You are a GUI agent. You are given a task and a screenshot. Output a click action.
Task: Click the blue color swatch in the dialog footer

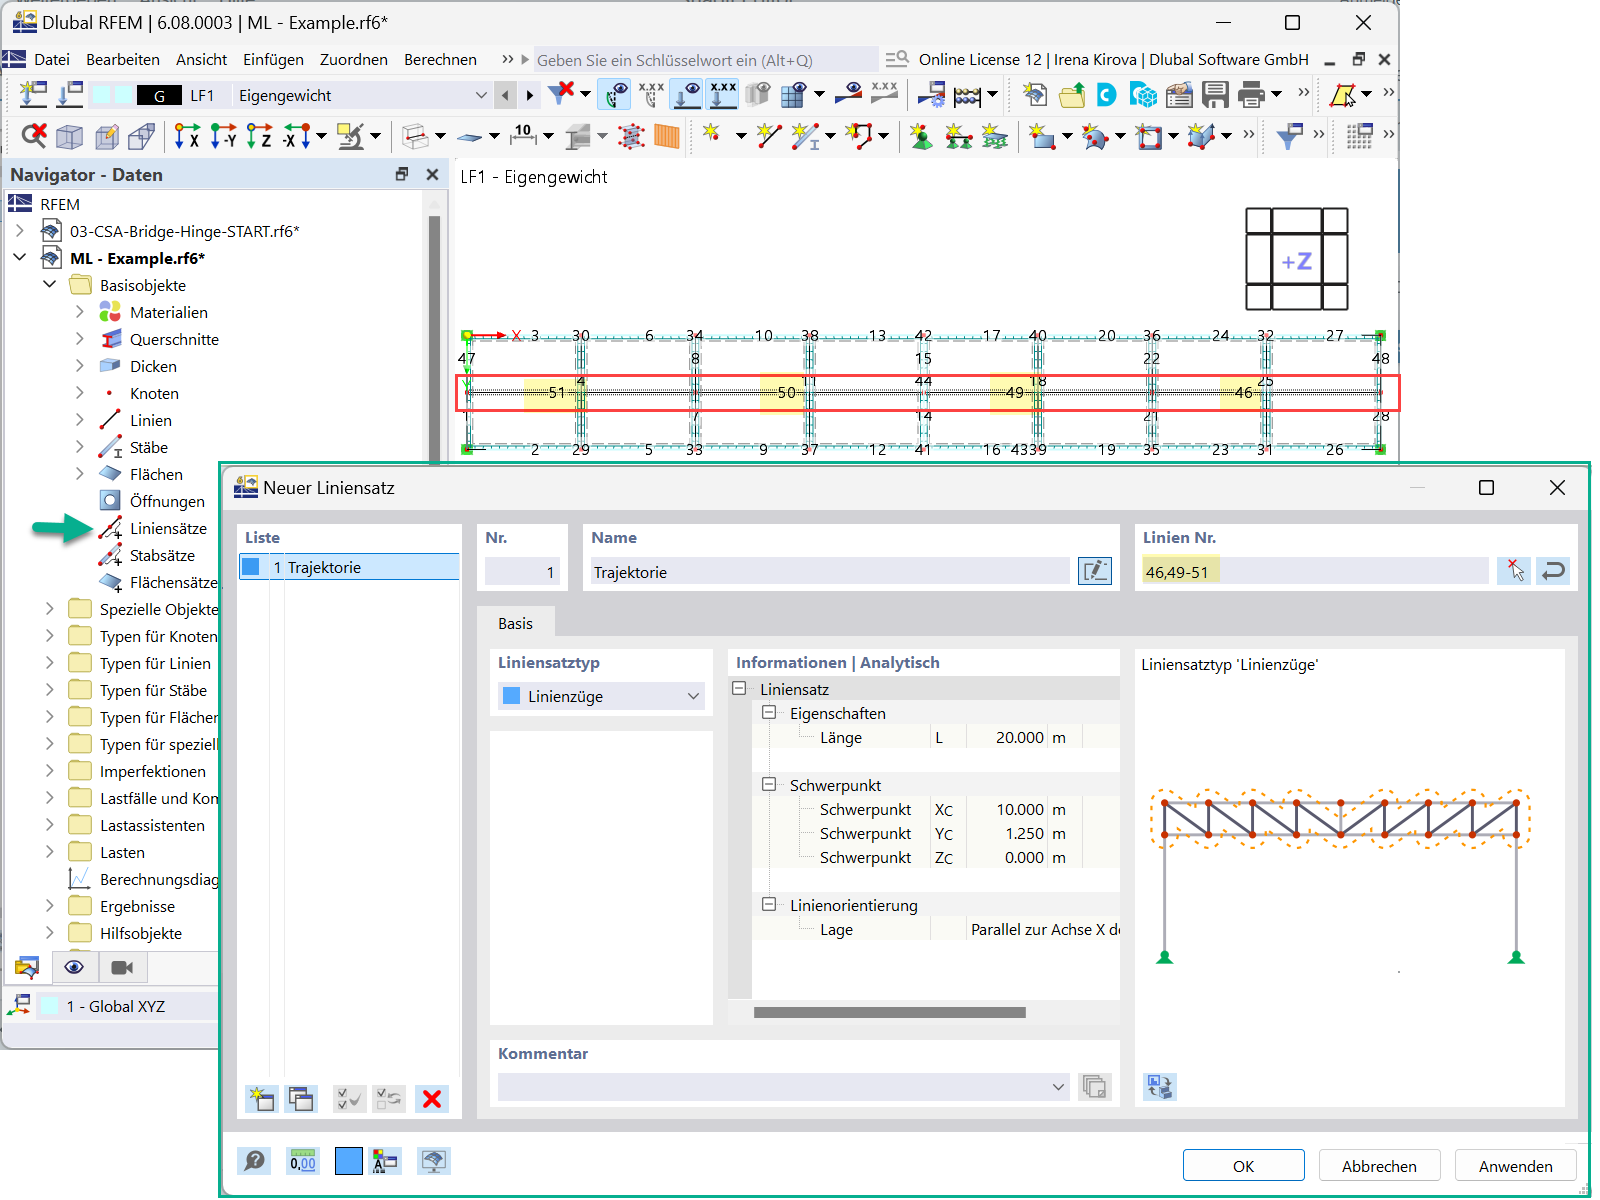[349, 1161]
